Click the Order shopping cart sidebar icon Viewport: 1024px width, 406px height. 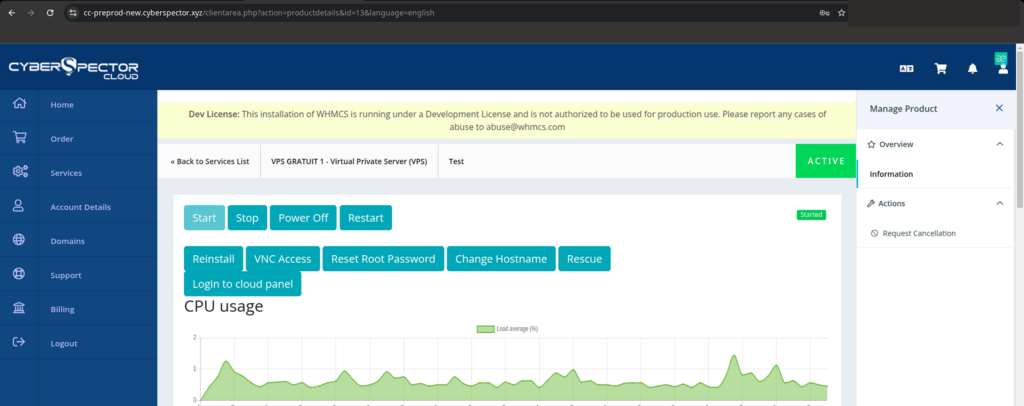pos(20,138)
